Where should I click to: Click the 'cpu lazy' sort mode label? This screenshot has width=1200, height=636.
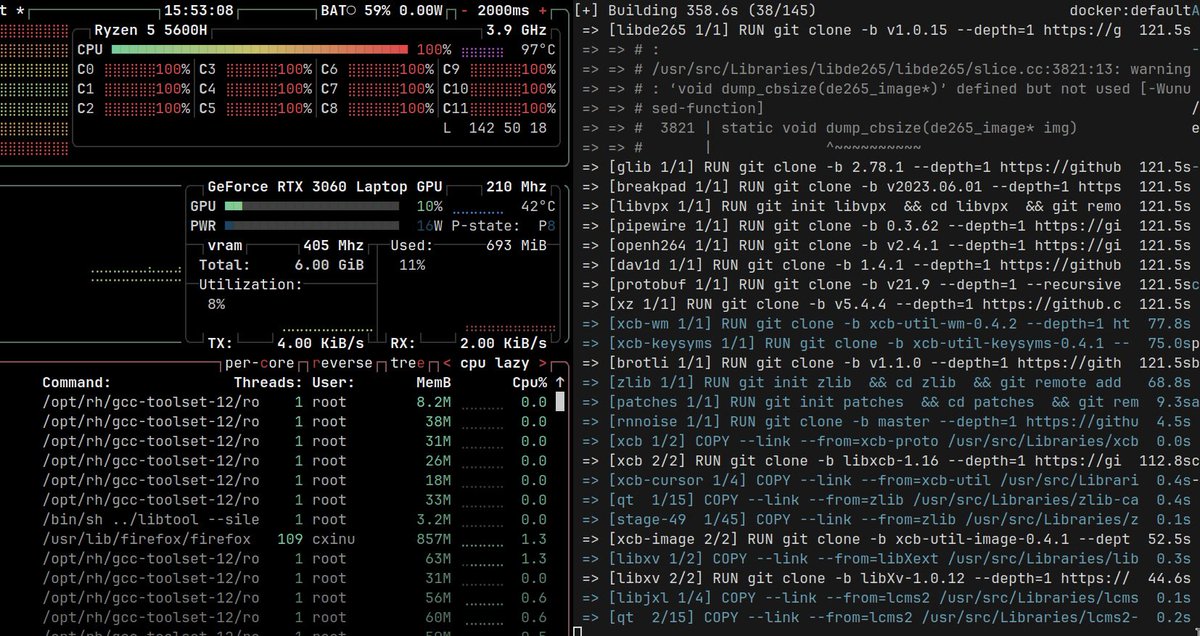pyautogui.click(x=495, y=363)
